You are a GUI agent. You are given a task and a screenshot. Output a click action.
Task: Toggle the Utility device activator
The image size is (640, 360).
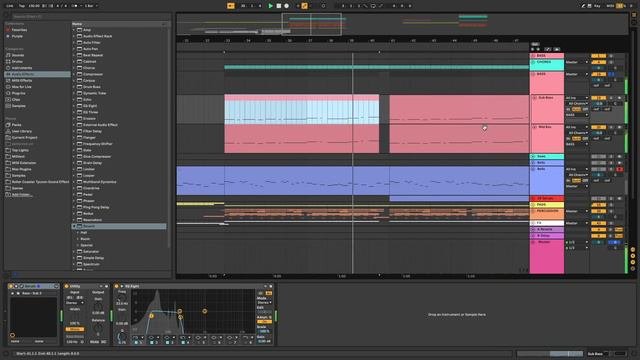point(67,286)
